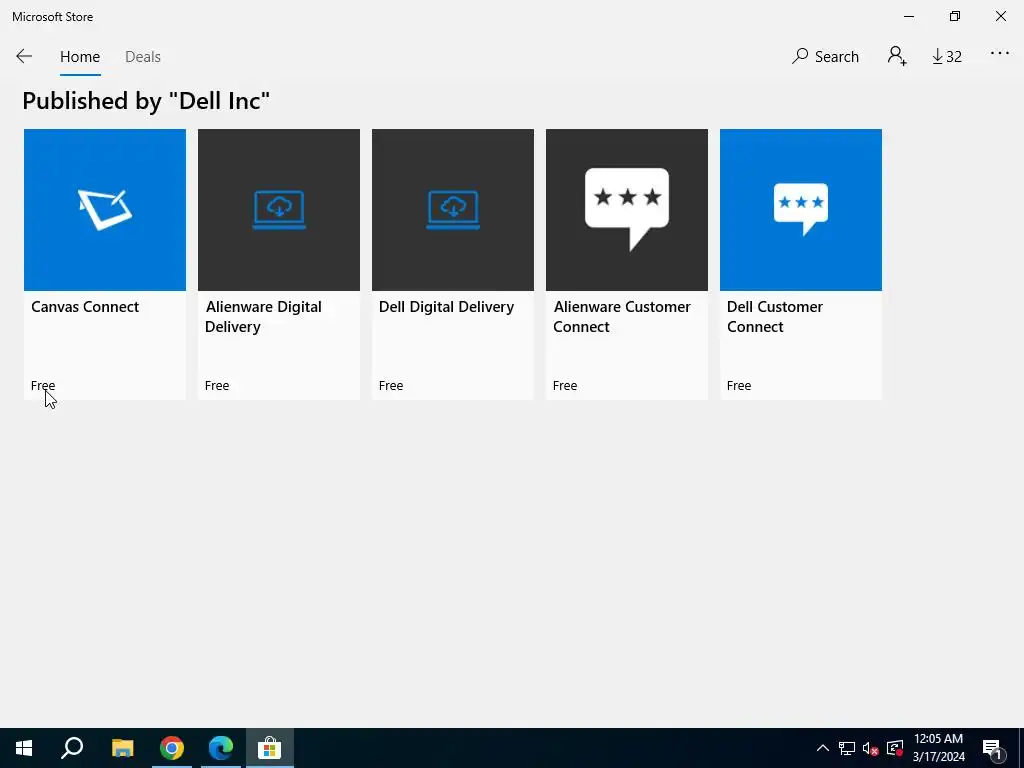Launch Google Chrome from taskbar
This screenshot has height=768, width=1024.
tap(172, 748)
